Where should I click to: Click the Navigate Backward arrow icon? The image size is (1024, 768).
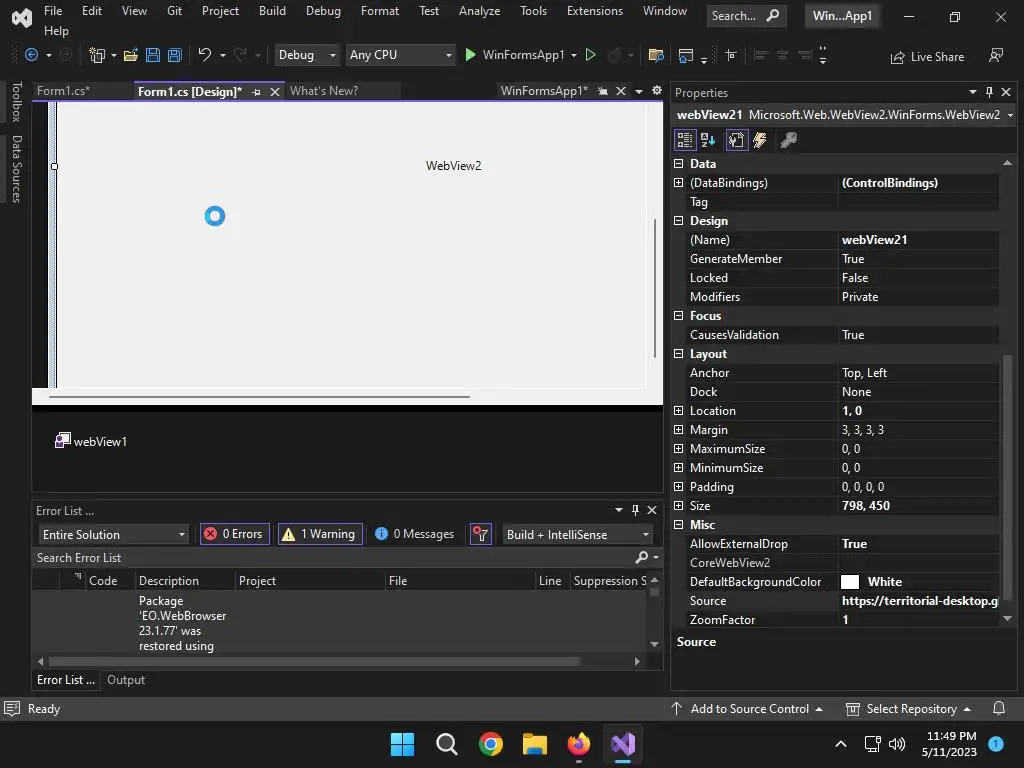click(x=31, y=55)
